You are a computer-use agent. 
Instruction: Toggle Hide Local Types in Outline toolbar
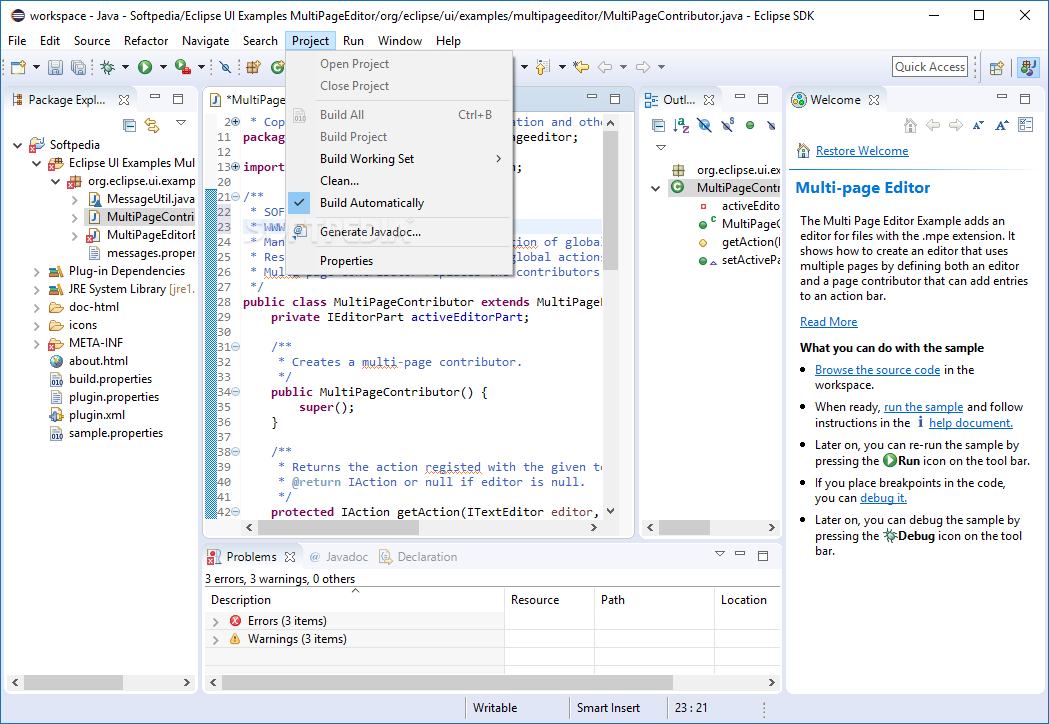[x=771, y=125]
